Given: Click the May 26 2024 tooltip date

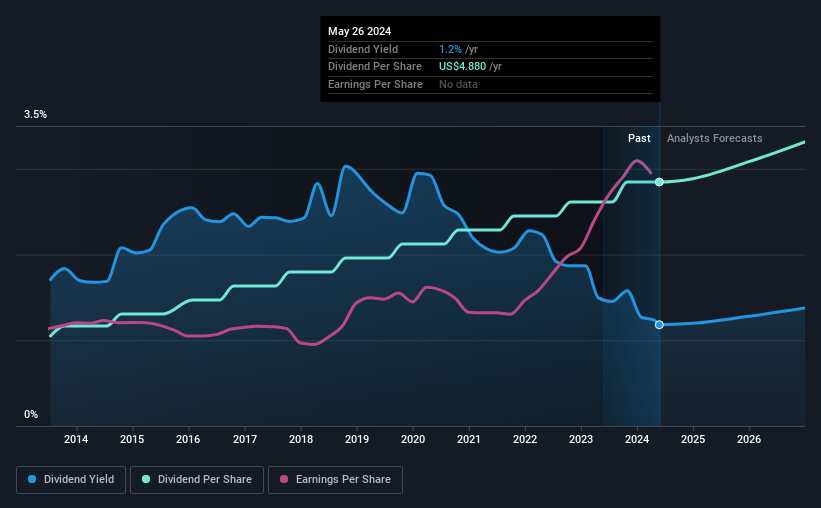Looking at the screenshot, I should (359, 31).
